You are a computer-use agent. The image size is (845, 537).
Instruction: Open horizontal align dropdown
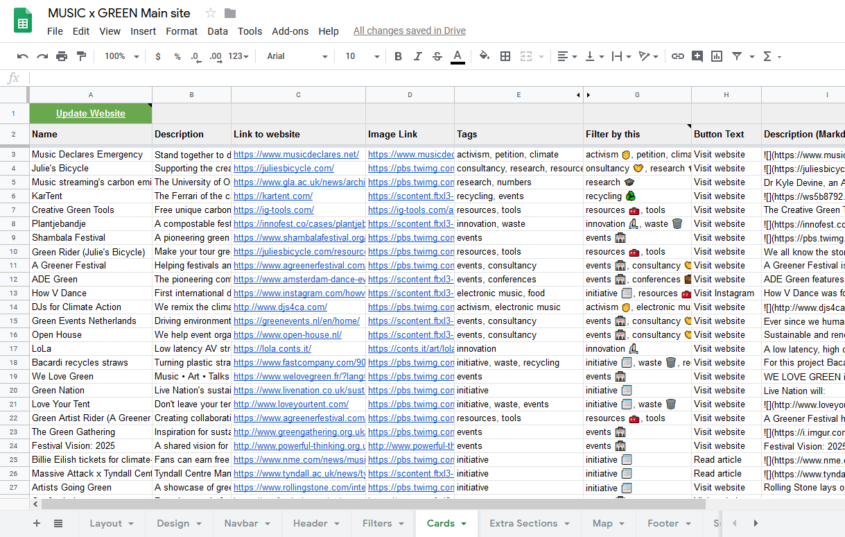tap(566, 56)
